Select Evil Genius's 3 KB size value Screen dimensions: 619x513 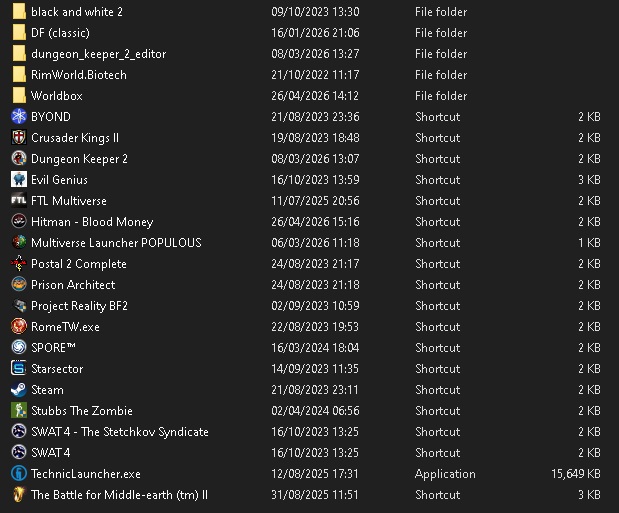(x=589, y=180)
